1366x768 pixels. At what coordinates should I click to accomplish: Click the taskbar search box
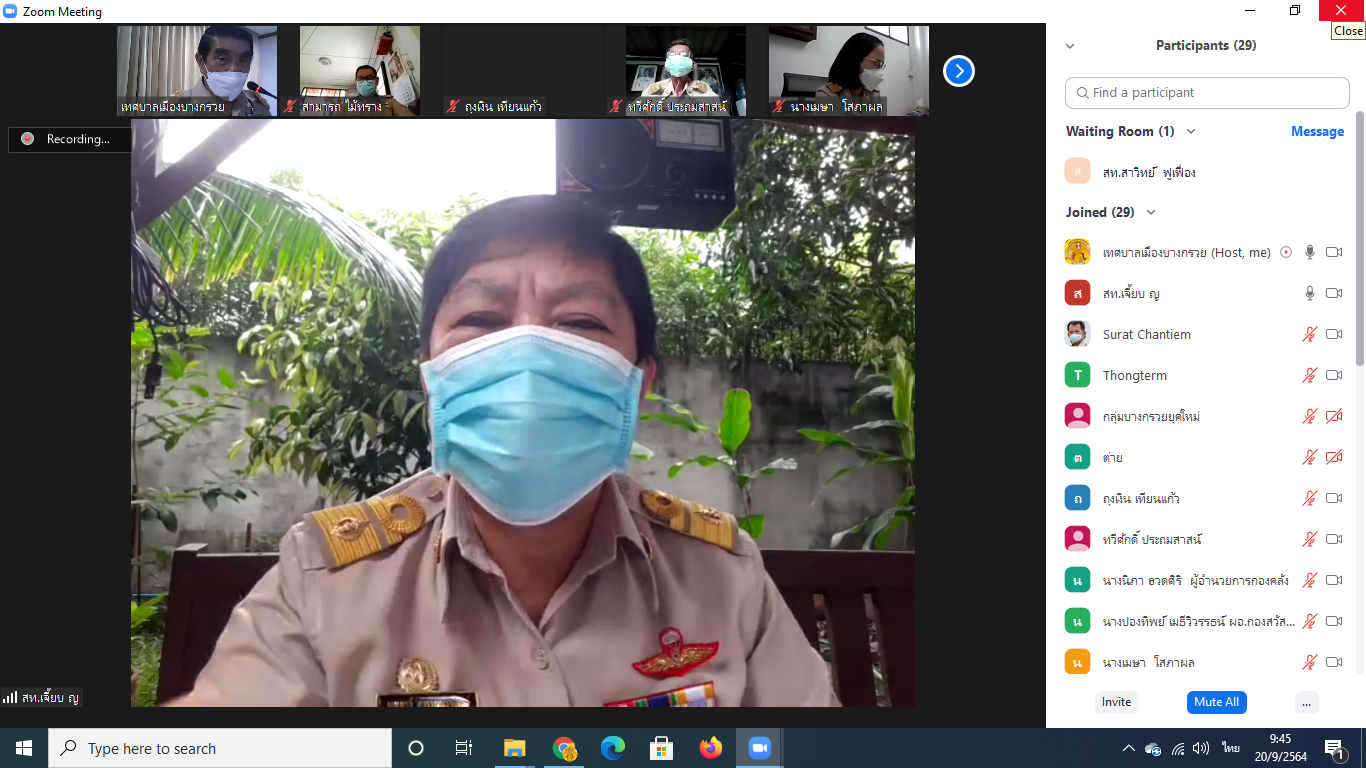[x=220, y=748]
